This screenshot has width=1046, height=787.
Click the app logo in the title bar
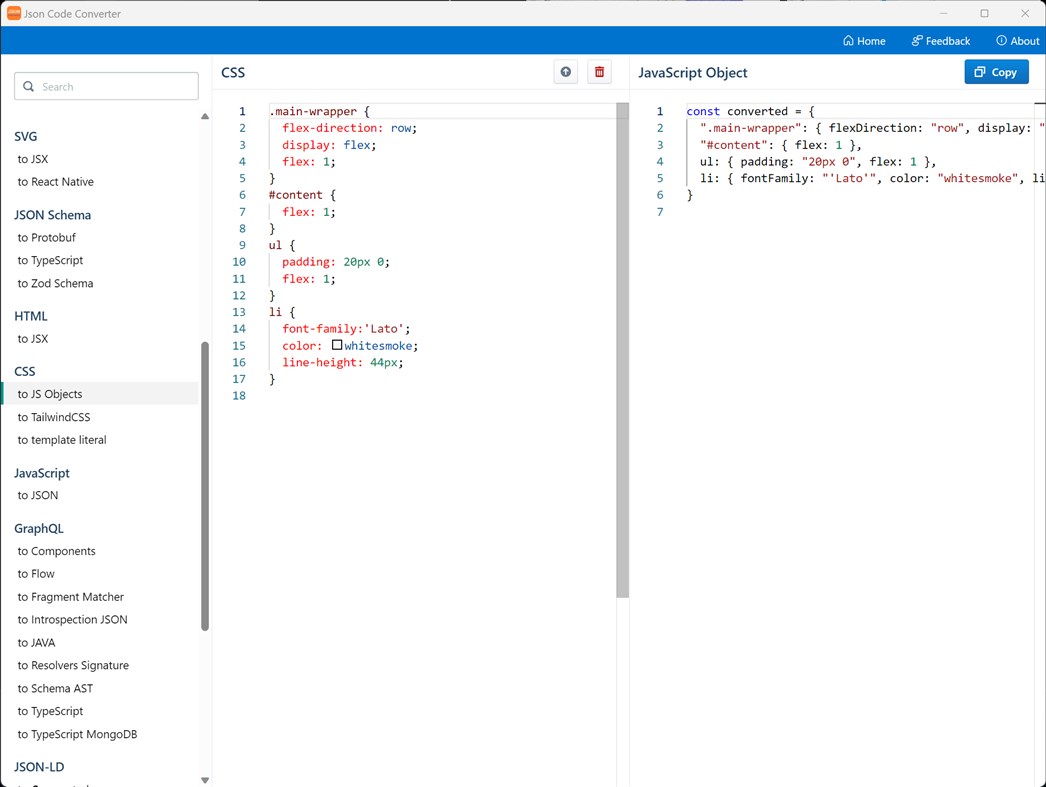pyautogui.click(x=13, y=13)
